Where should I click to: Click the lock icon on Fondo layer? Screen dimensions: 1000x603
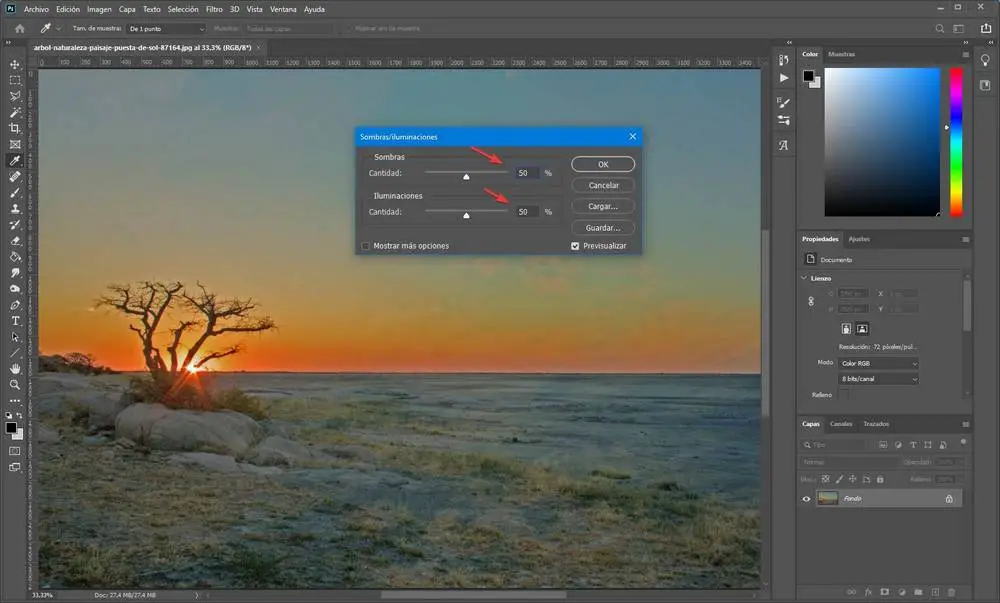[949, 498]
